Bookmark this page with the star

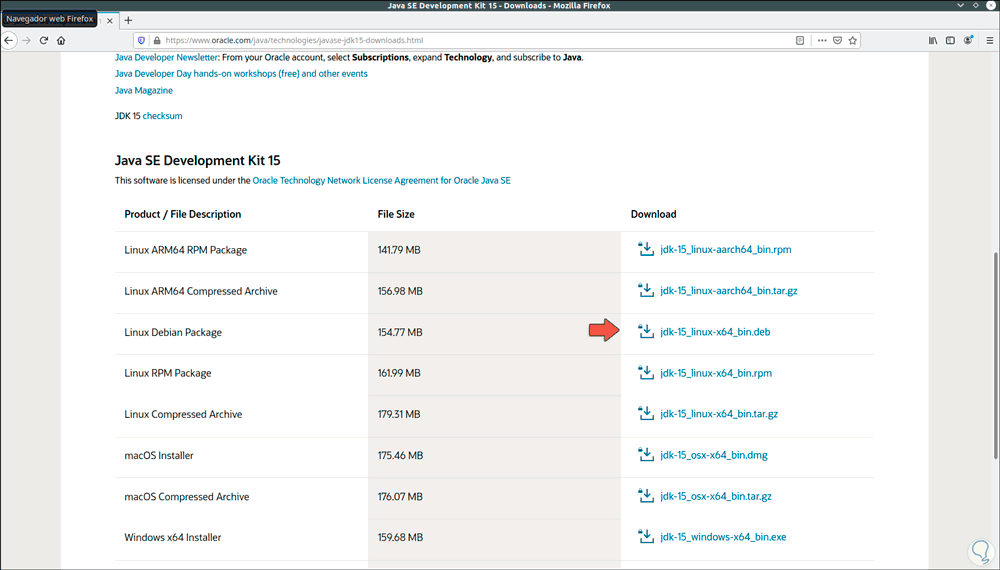click(x=853, y=40)
